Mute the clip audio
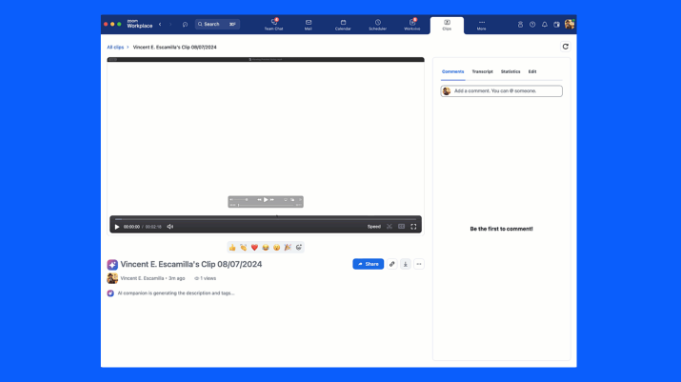 click(170, 227)
